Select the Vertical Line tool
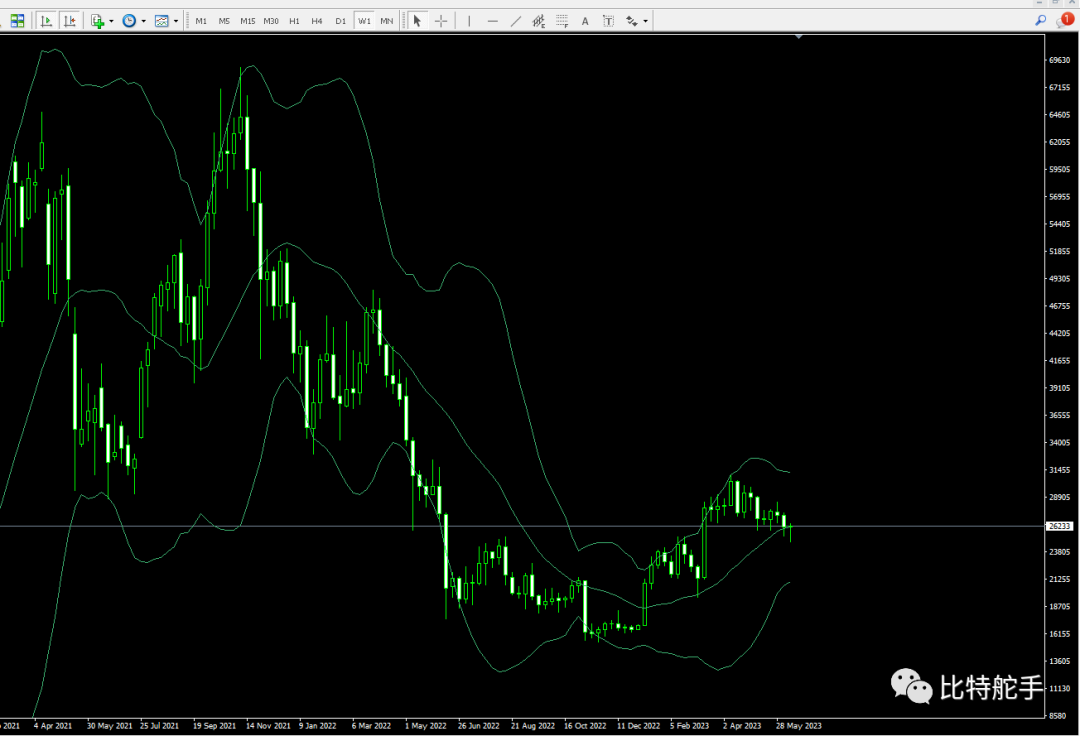The image size is (1080, 736). 469,21
